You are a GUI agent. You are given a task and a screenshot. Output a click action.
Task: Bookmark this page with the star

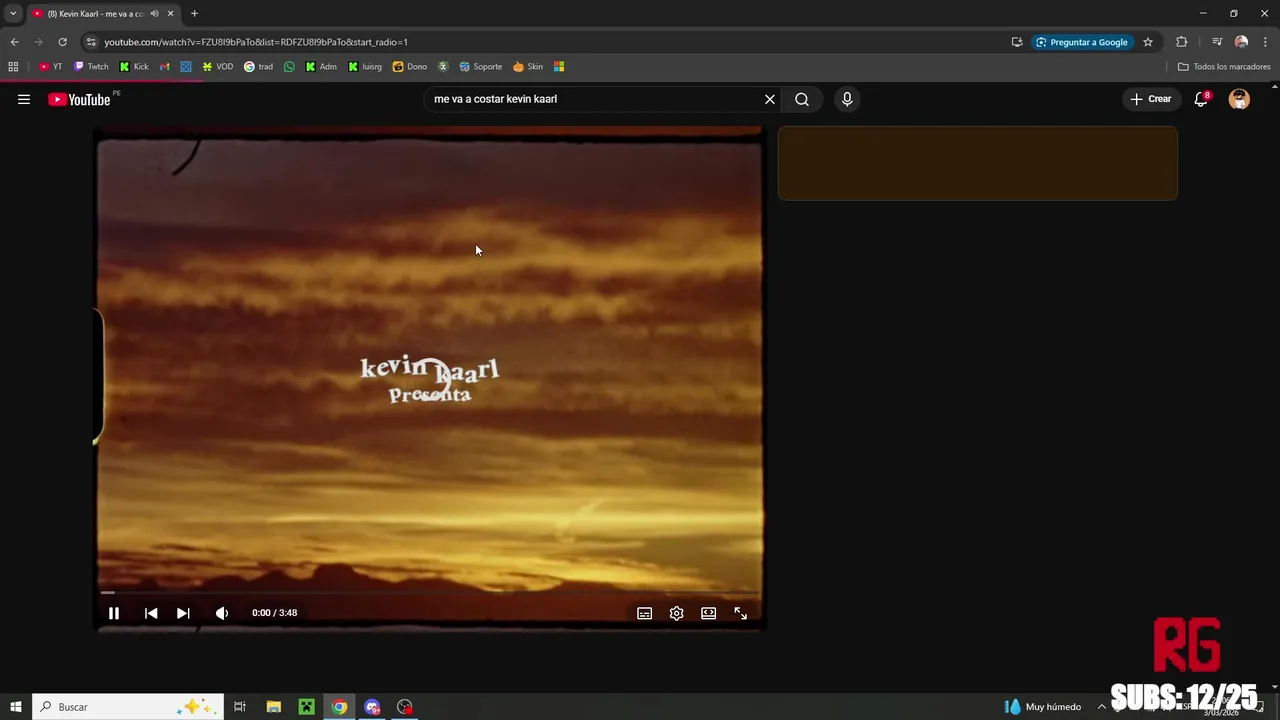click(1148, 42)
